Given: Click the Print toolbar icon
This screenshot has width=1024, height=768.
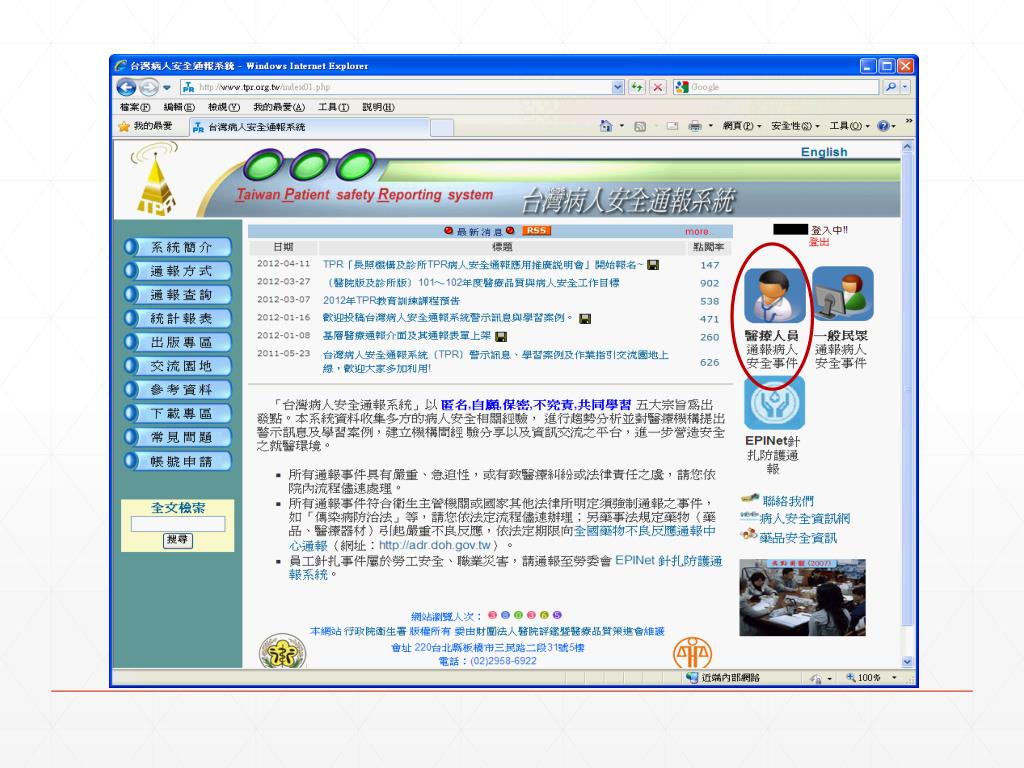Looking at the screenshot, I should click(x=695, y=127).
